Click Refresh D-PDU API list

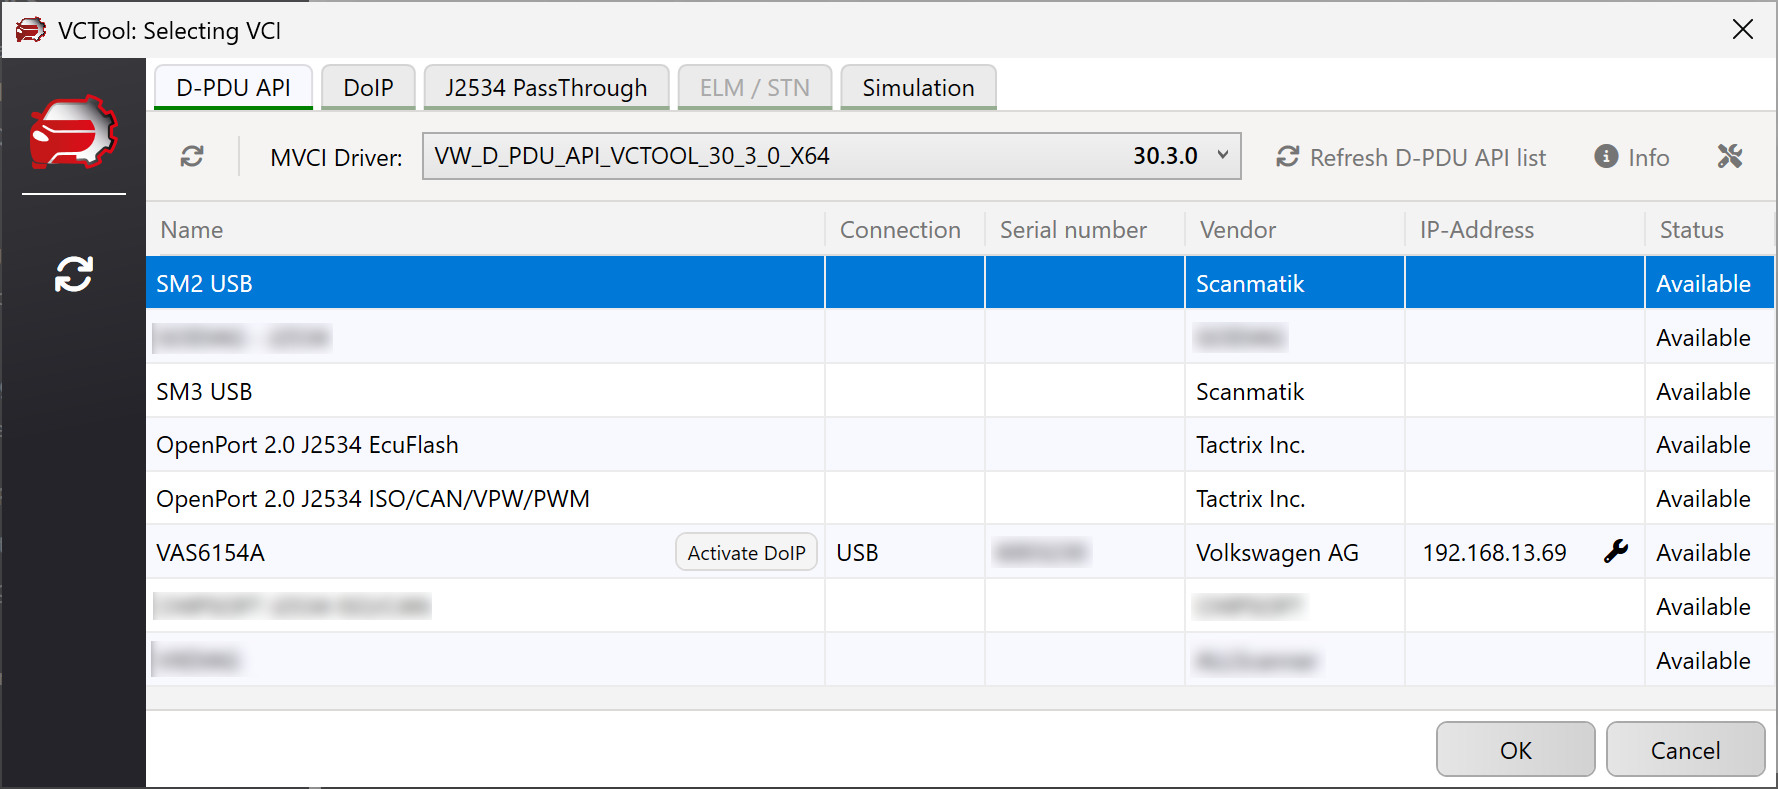coord(1411,157)
